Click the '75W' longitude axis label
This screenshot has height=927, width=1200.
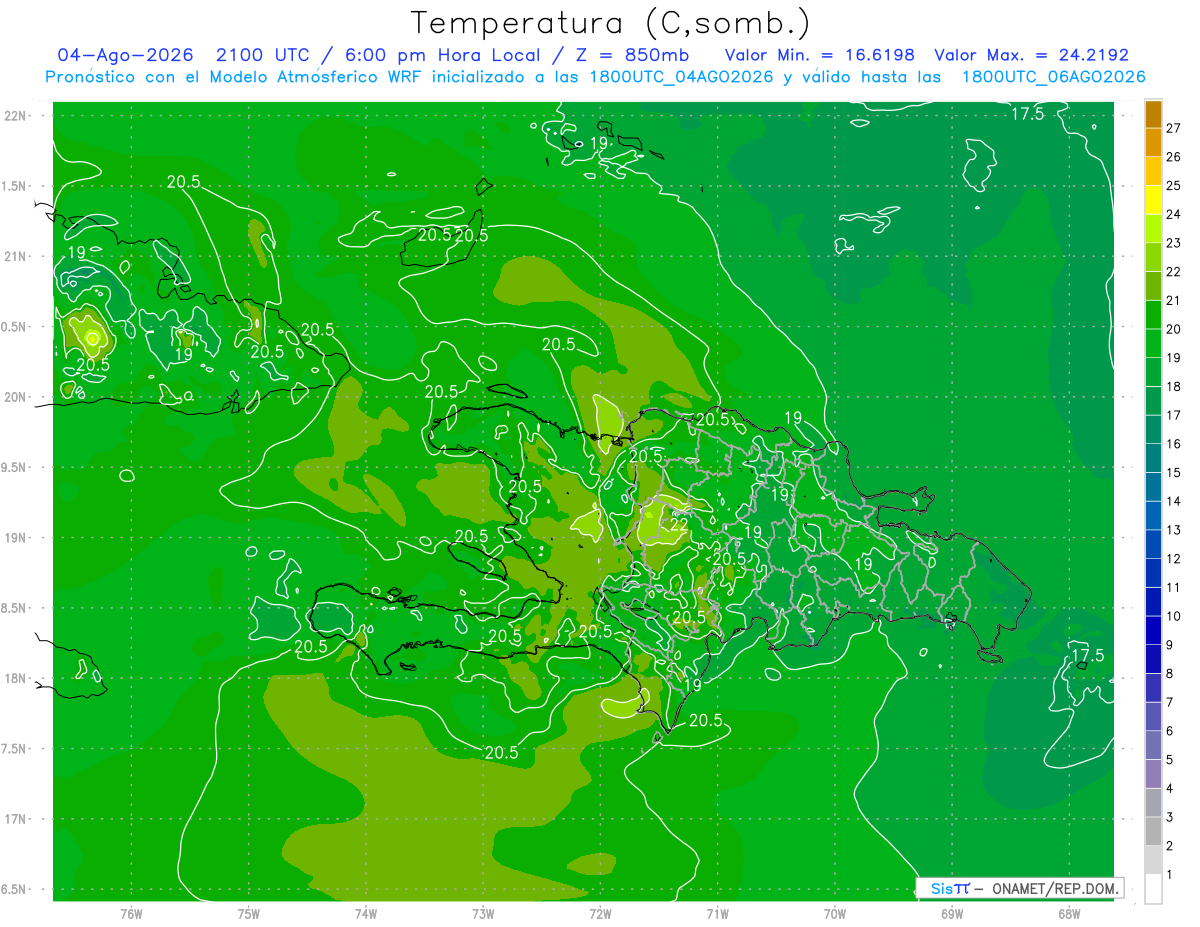coord(249,913)
